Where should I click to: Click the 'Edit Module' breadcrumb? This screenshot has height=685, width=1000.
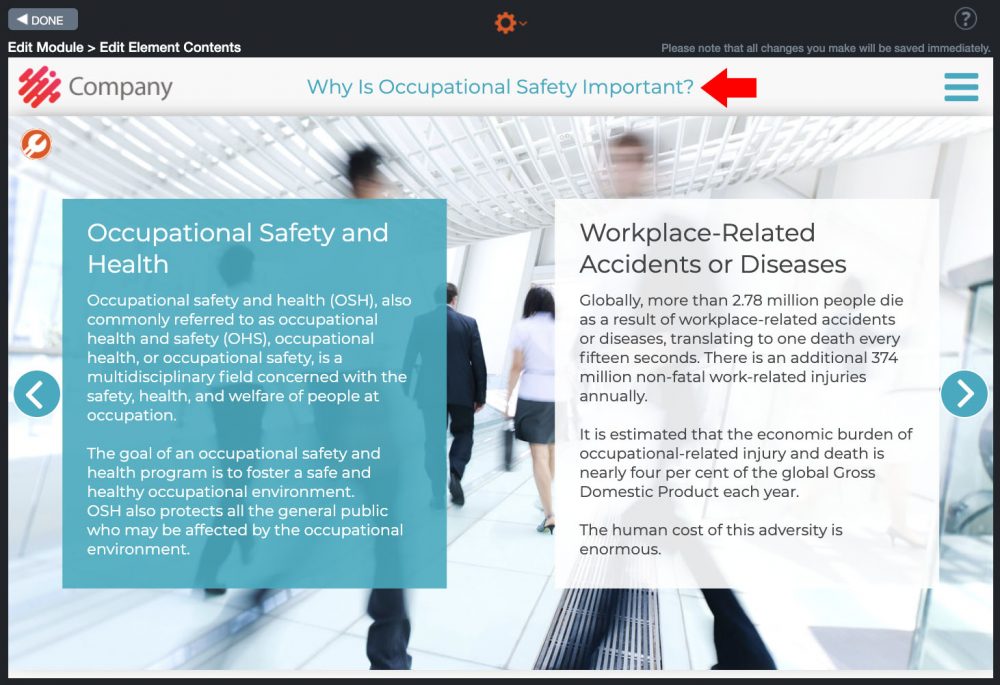tap(45, 47)
